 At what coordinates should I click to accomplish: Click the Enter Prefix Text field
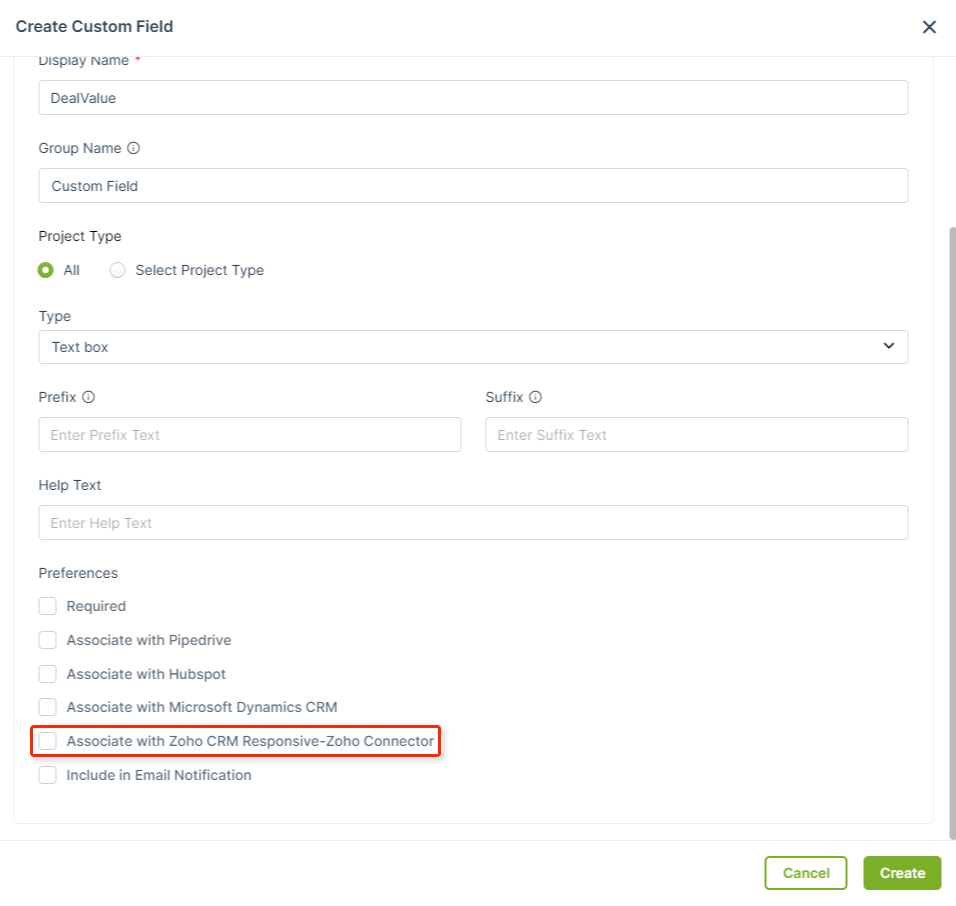249,435
